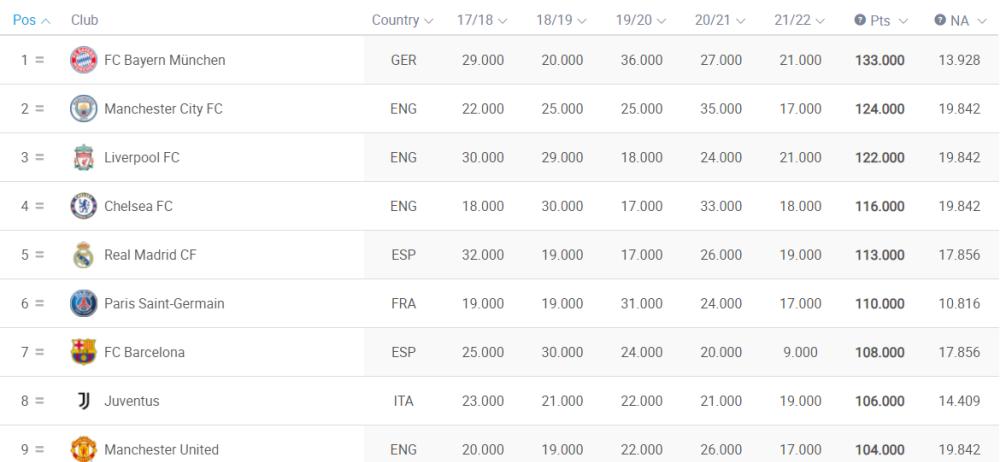
Task: Sort the table by Pos column
Action: click(x=31, y=20)
